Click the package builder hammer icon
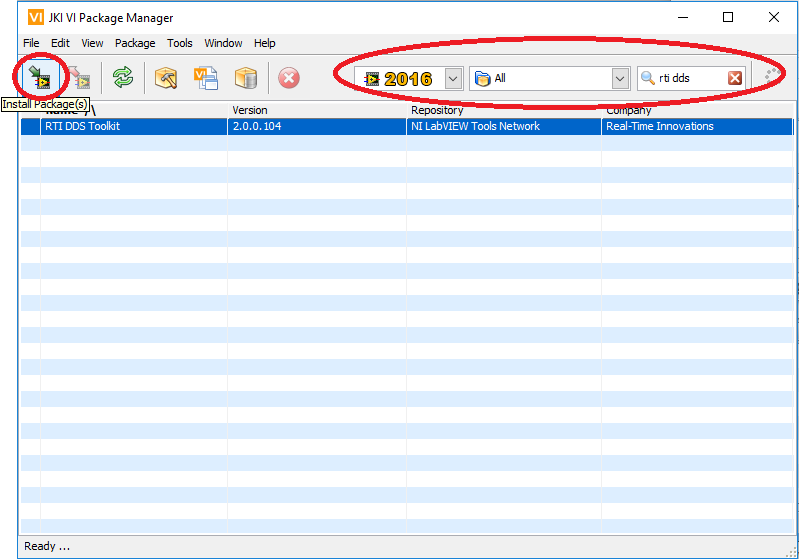 [x=166, y=78]
